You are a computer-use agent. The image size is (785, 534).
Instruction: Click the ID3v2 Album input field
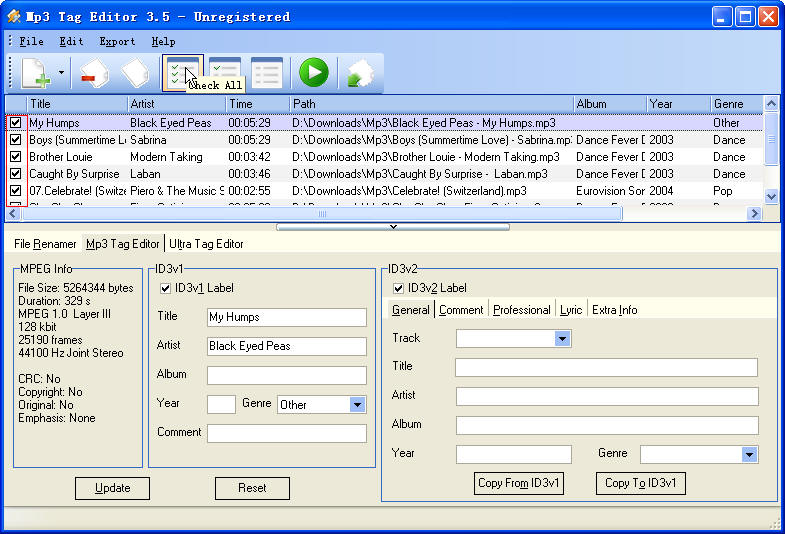tap(607, 425)
